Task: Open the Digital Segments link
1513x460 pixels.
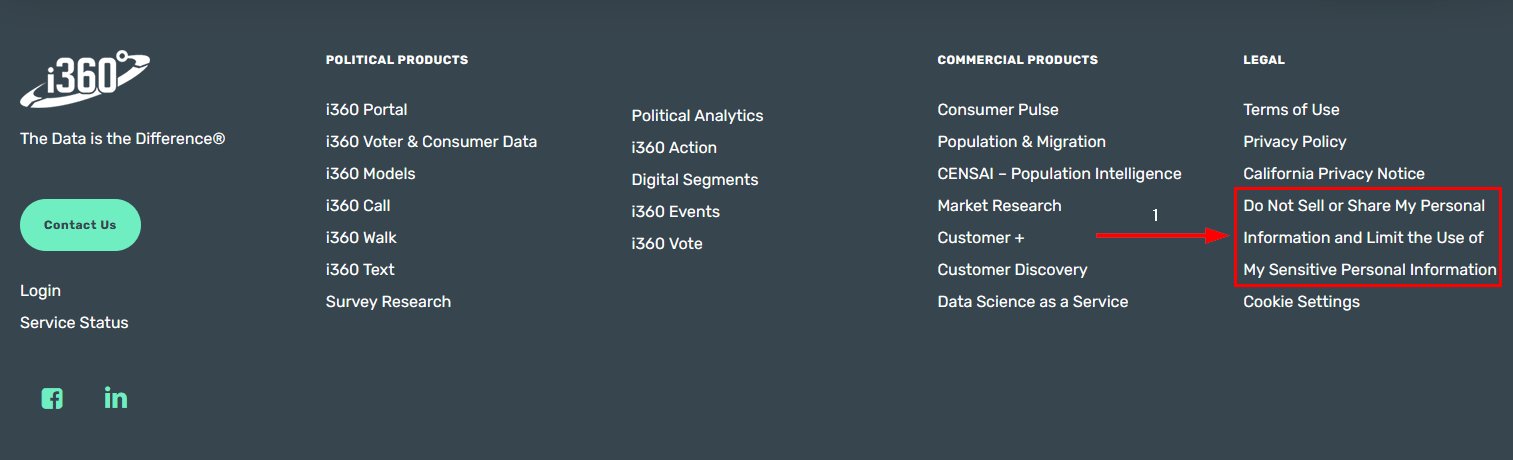Action: tap(694, 180)
